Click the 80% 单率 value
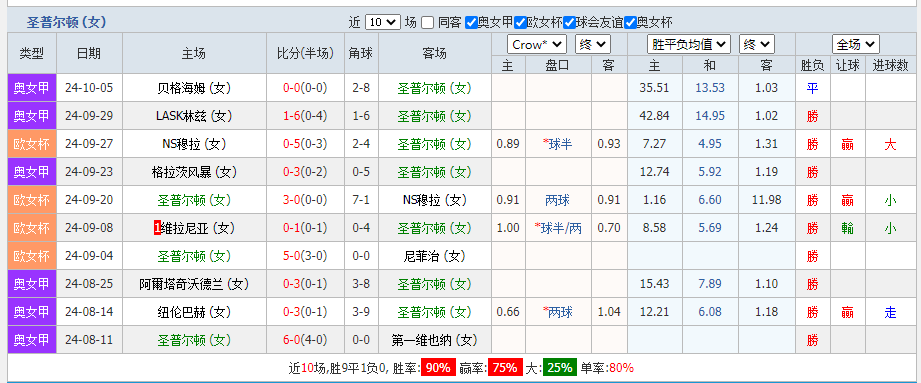Image resolution: width=921 pixels, height=383 pixels. click(x=621, y=368)
